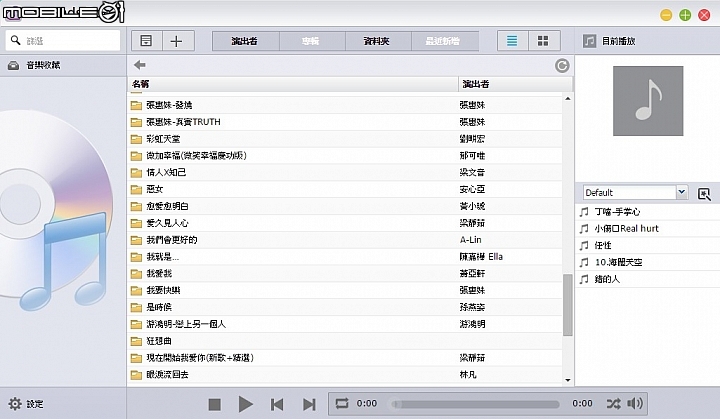Viewport: 720px width, 419px height.
Task: Skip to previous track
Action: pos(277,405)
